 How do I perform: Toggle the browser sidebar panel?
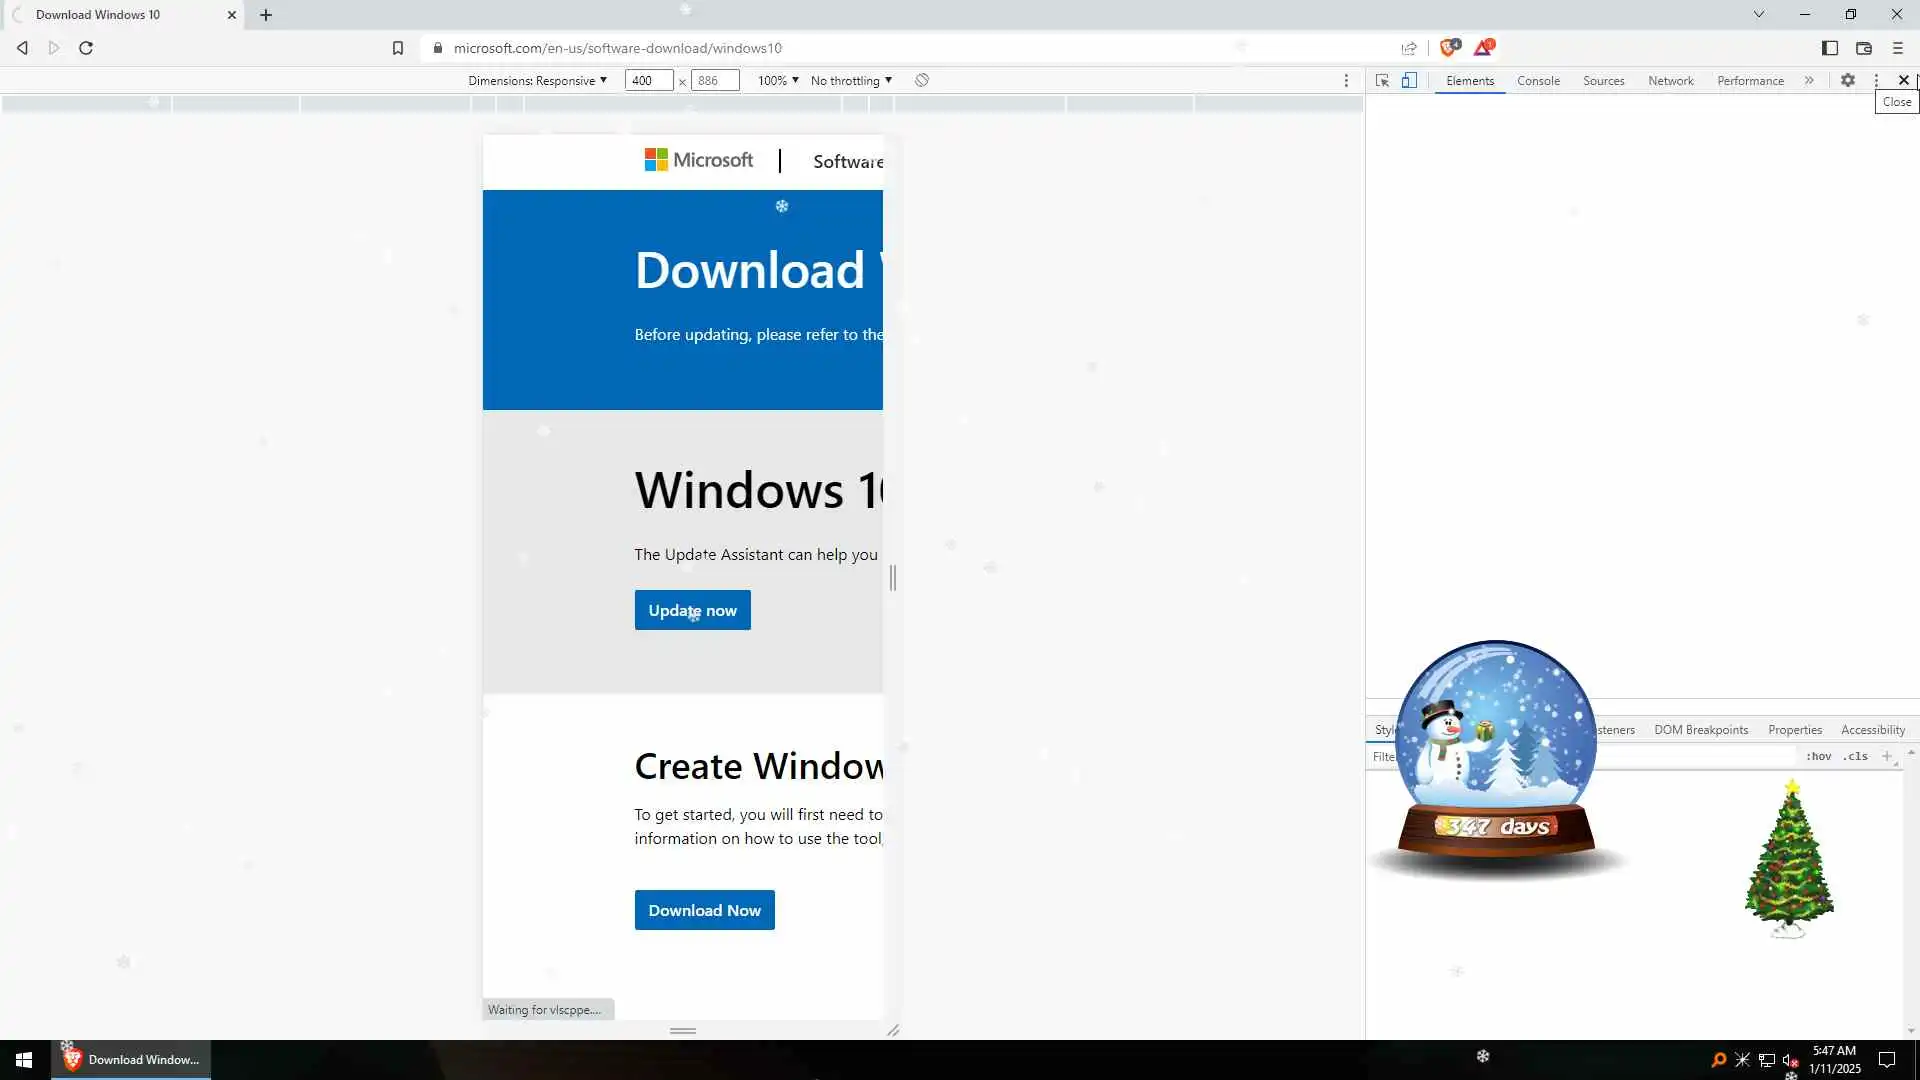pyautogui.click(x=1829, y=48)
